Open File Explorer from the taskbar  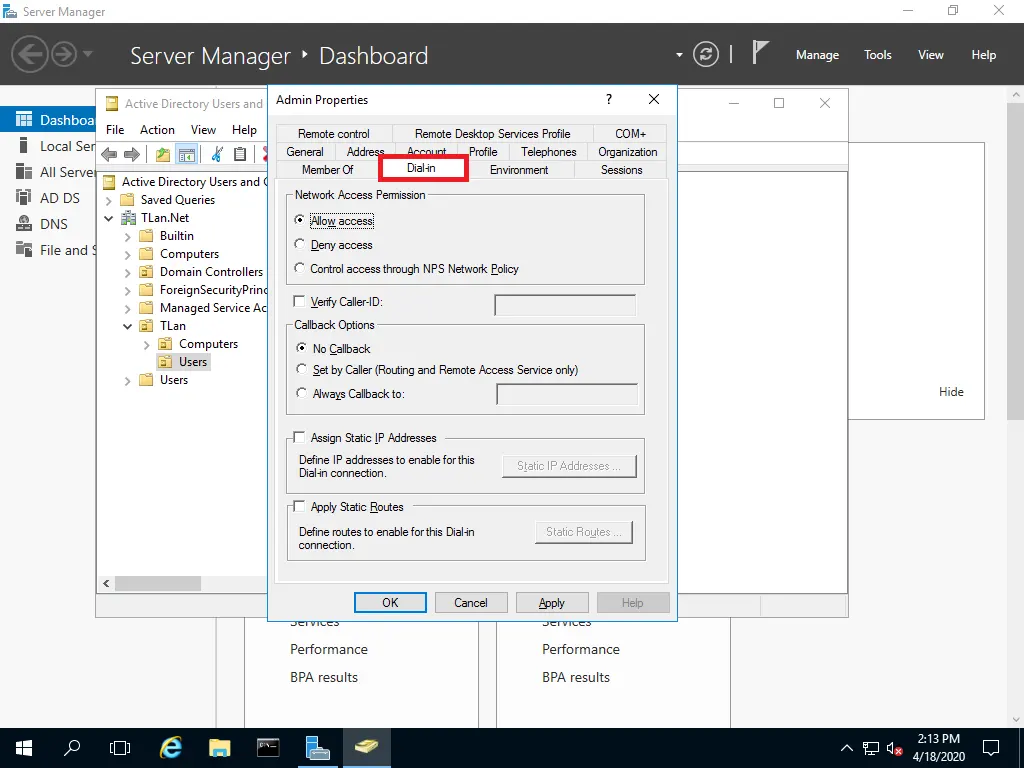point(219,747)
